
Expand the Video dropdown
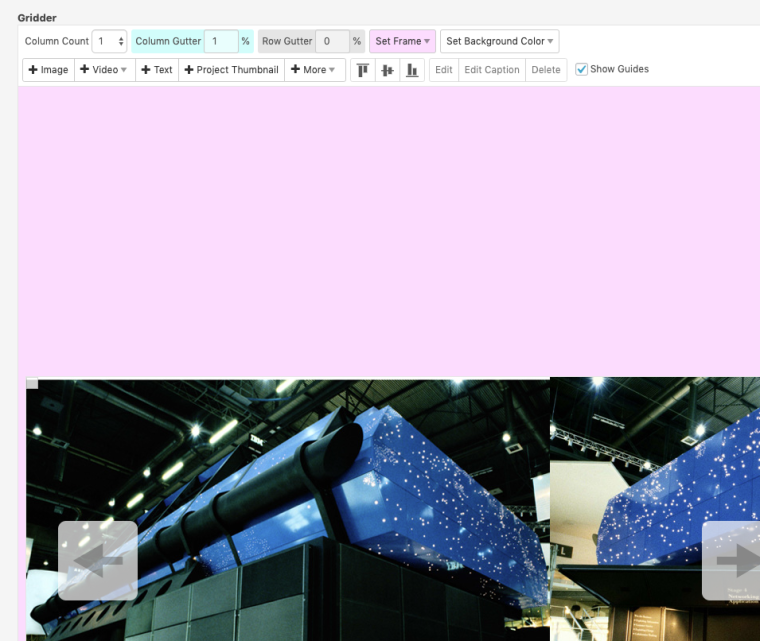pos(105,70)
